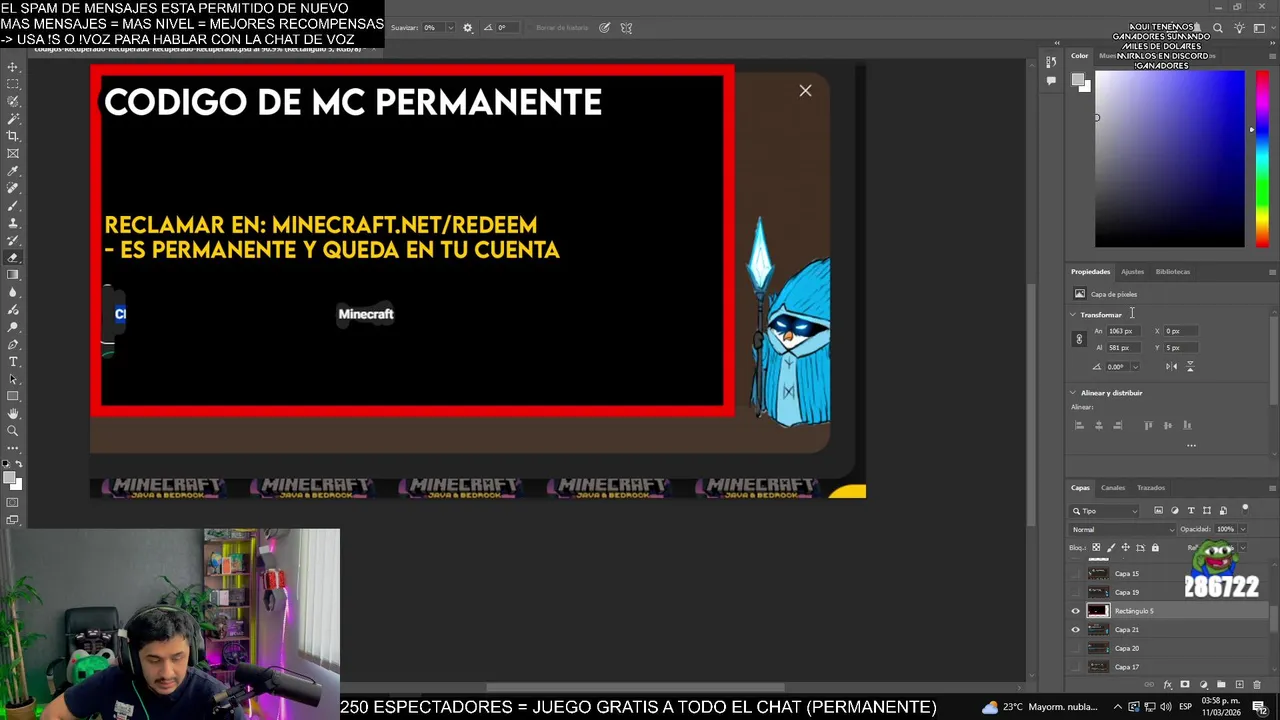Screen dimensions: 1280x720
Task: Filter layers by text type icon
Action: pyautogui.click(x=1190, y=511)
